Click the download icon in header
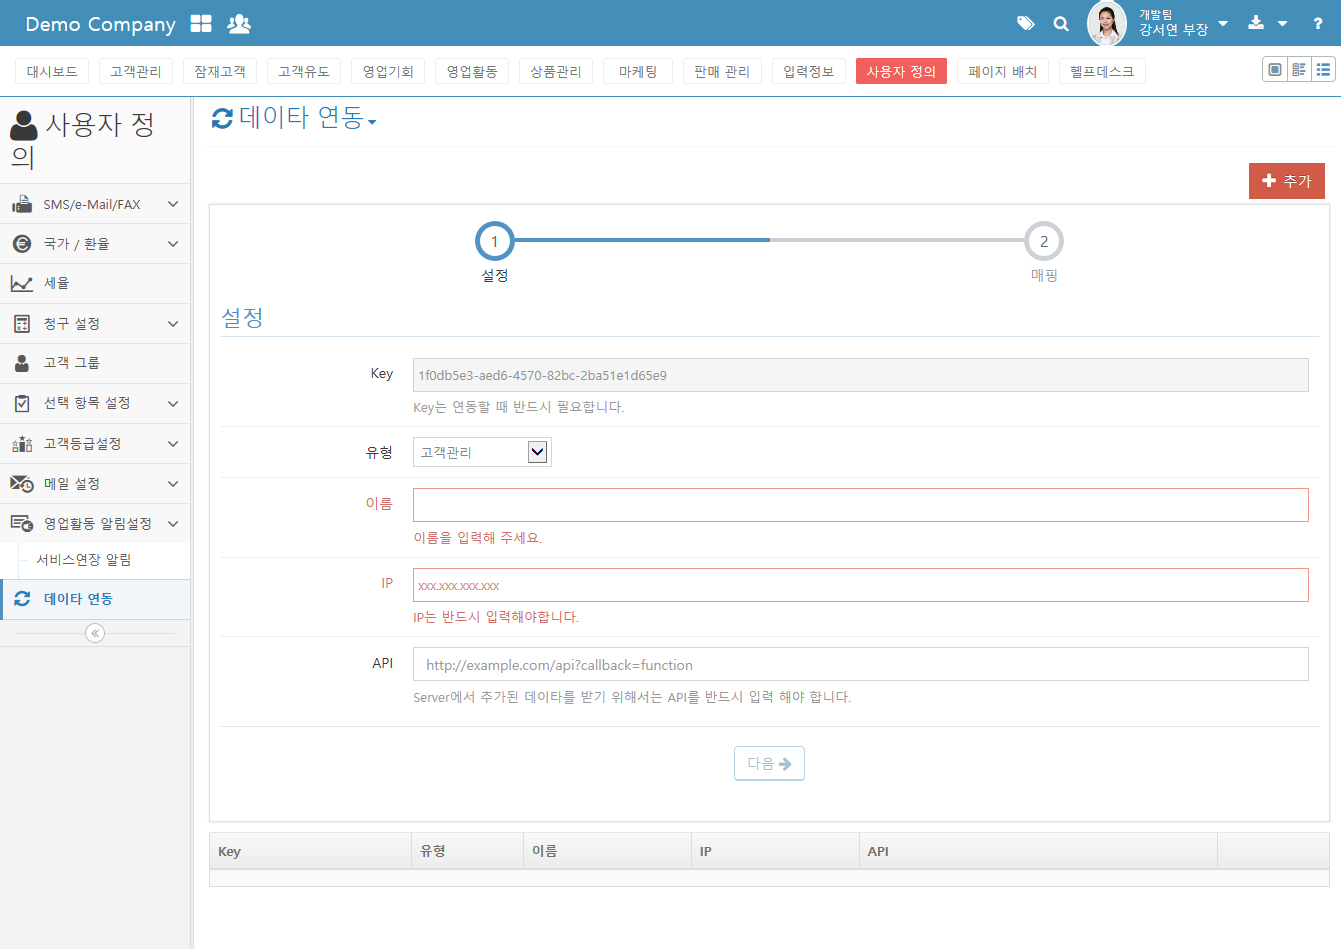Image resolution: width=1341 pixels, height=949 pixels. [x=1257, y=23]
